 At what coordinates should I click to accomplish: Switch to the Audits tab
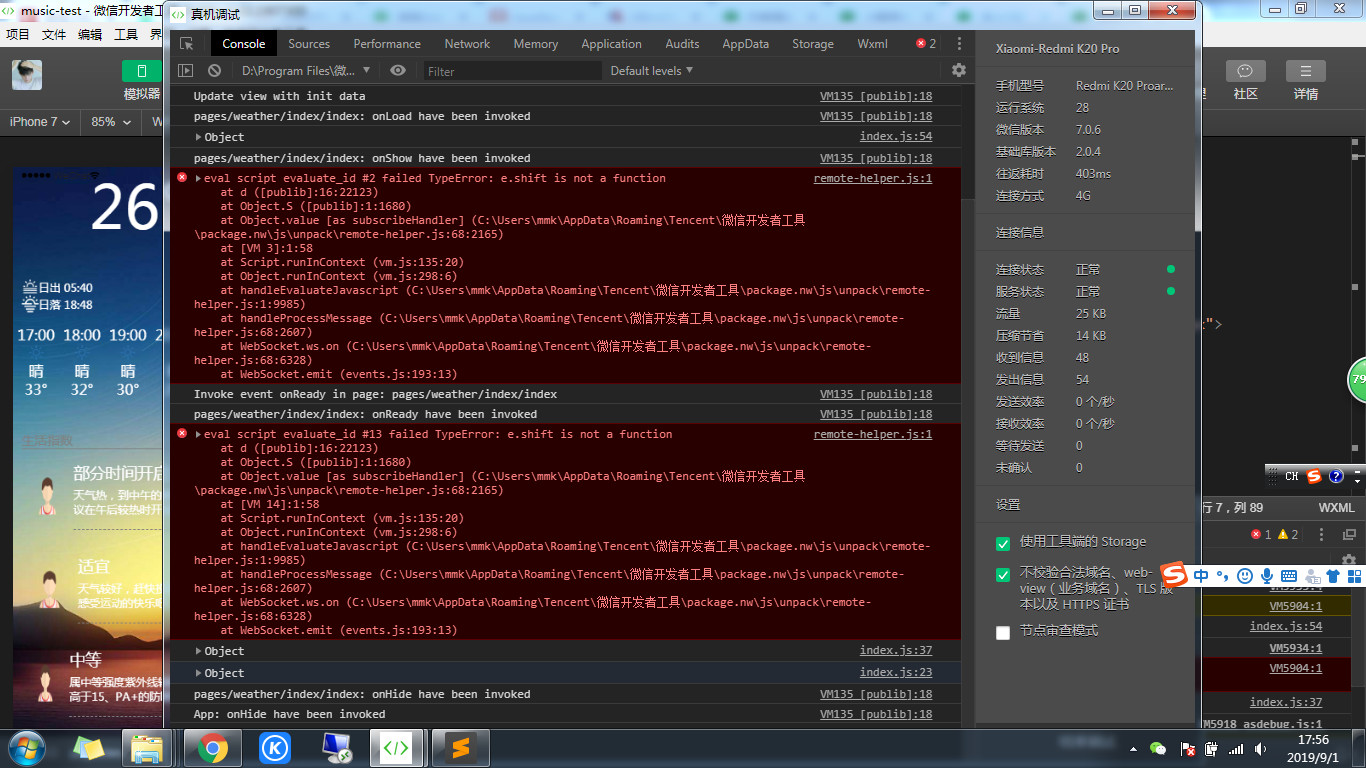[x=682, y=44]
